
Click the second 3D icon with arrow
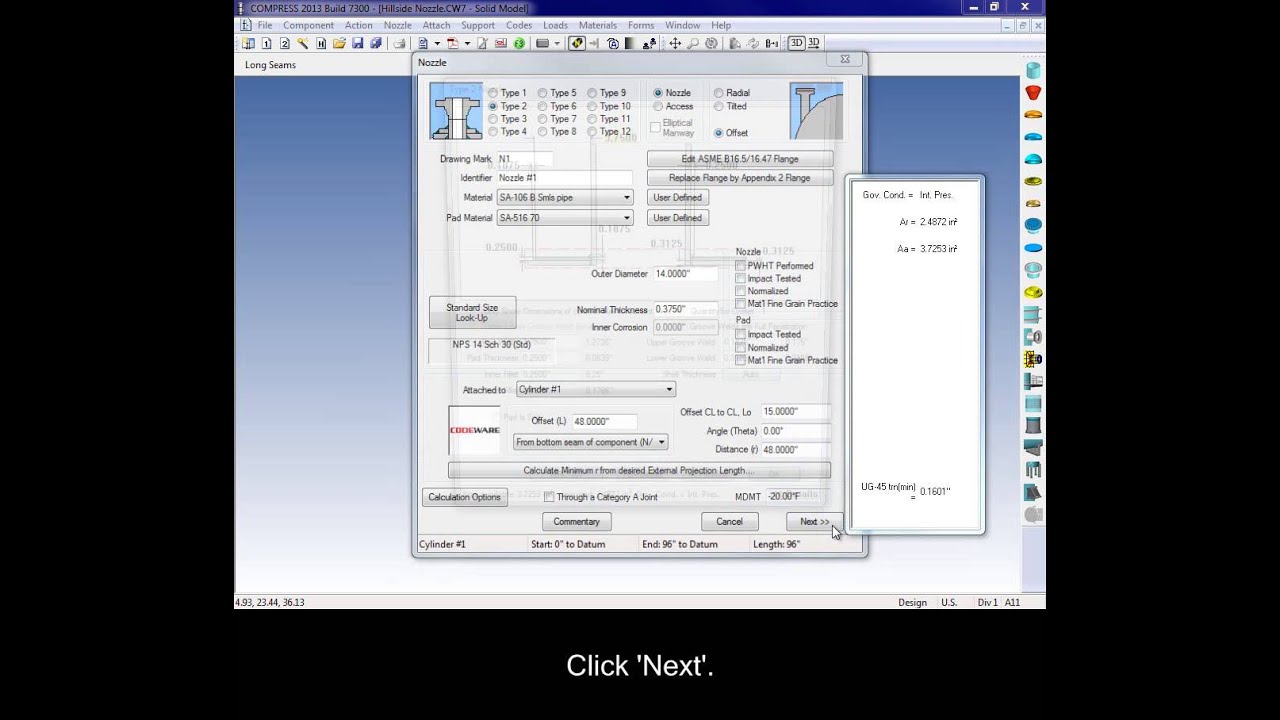(x=814, y=43)
